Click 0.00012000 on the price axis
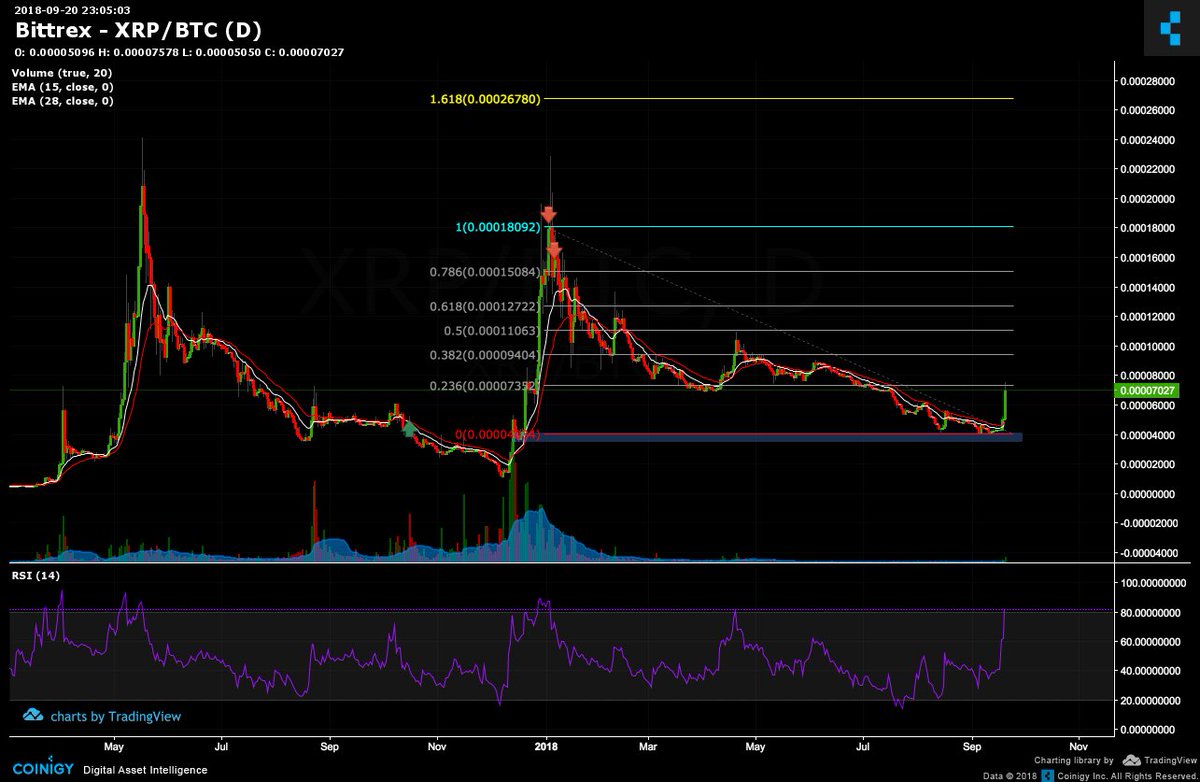 pyautogui.click(x=1148, y=317)
